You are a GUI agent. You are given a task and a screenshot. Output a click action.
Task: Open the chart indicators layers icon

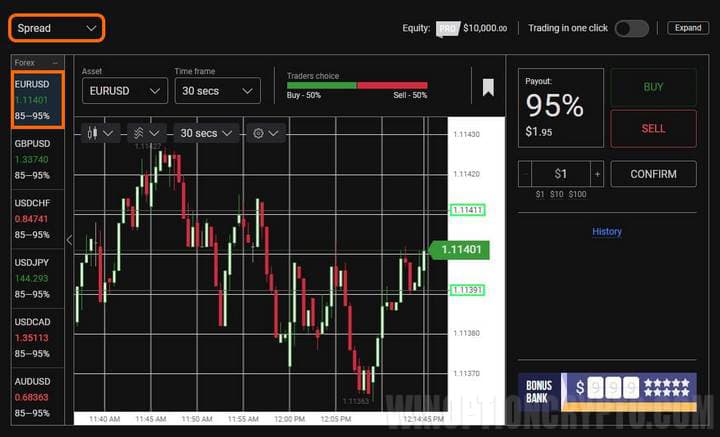[x=146, y=133]
